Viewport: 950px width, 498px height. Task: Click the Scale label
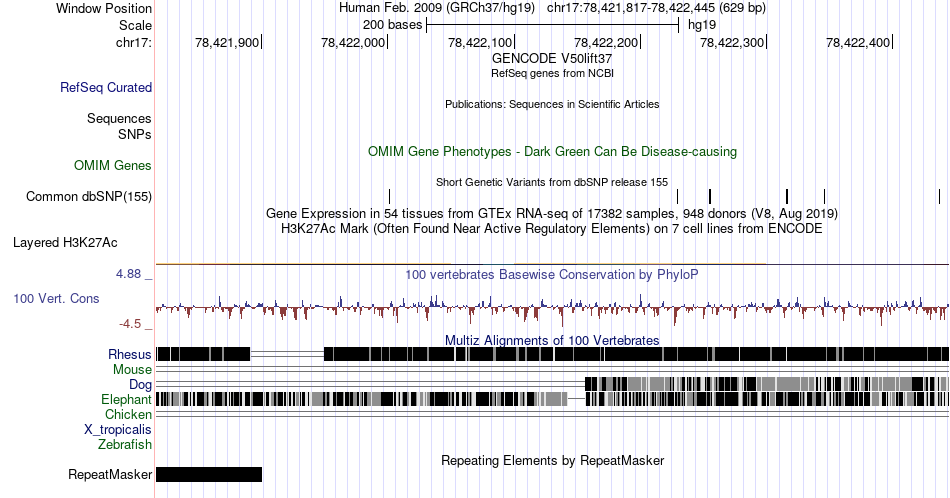pyautogui.click(x=135, y=25)
